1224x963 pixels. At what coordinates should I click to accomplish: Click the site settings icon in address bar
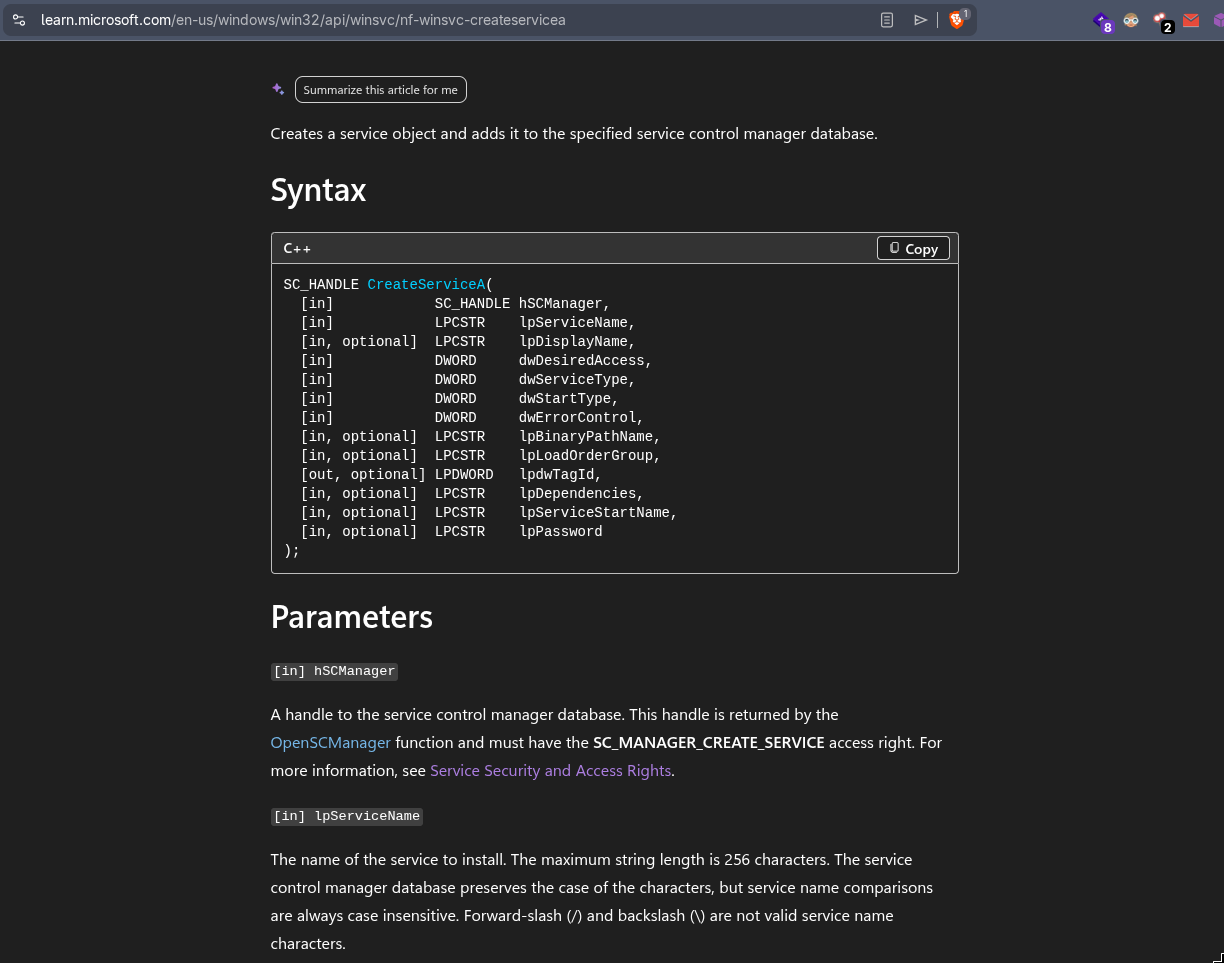click(x=19, y=20)
